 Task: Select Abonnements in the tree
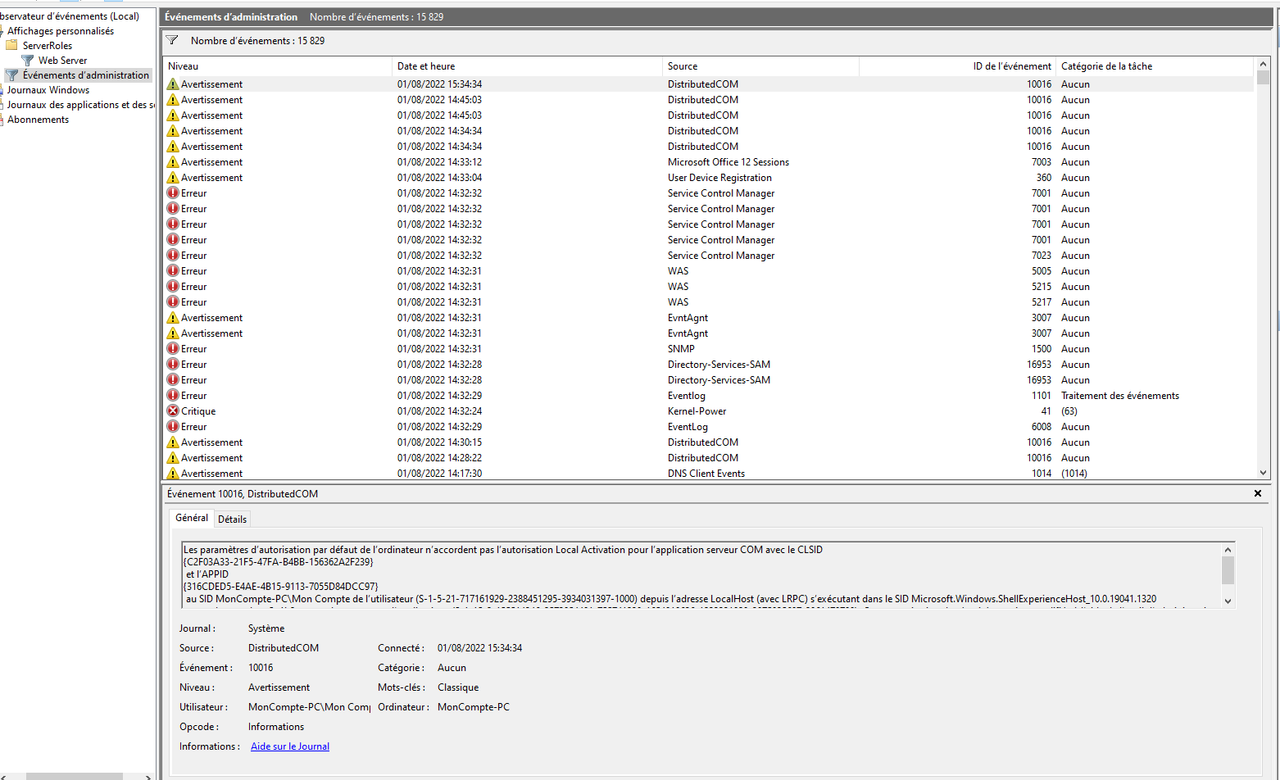point(38,120)
